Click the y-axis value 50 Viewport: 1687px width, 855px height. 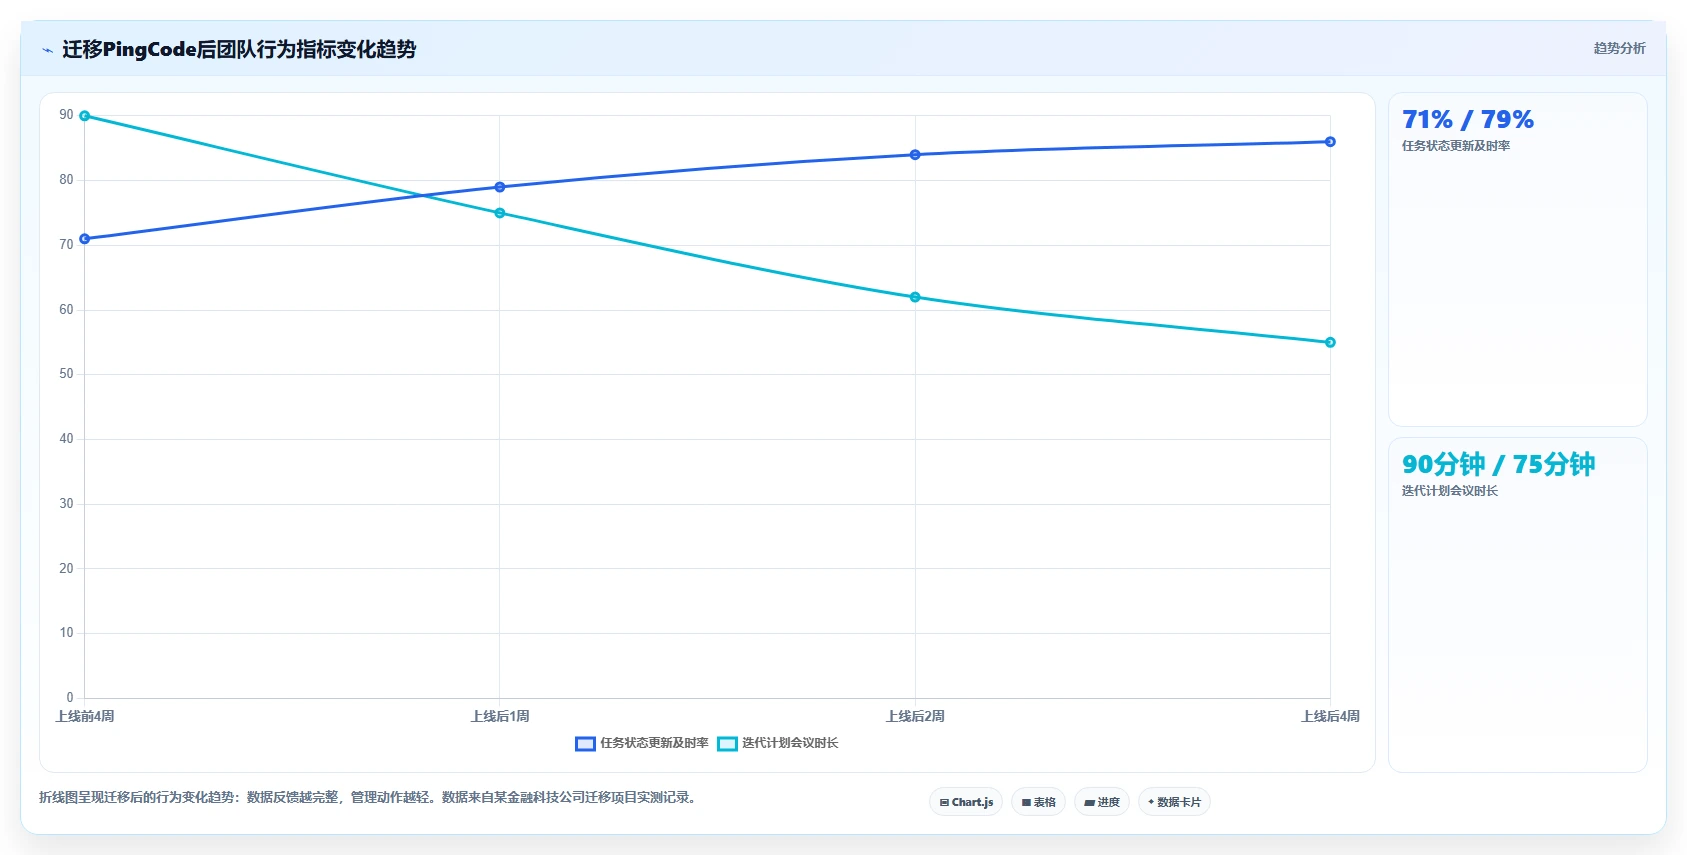point(66,374)
